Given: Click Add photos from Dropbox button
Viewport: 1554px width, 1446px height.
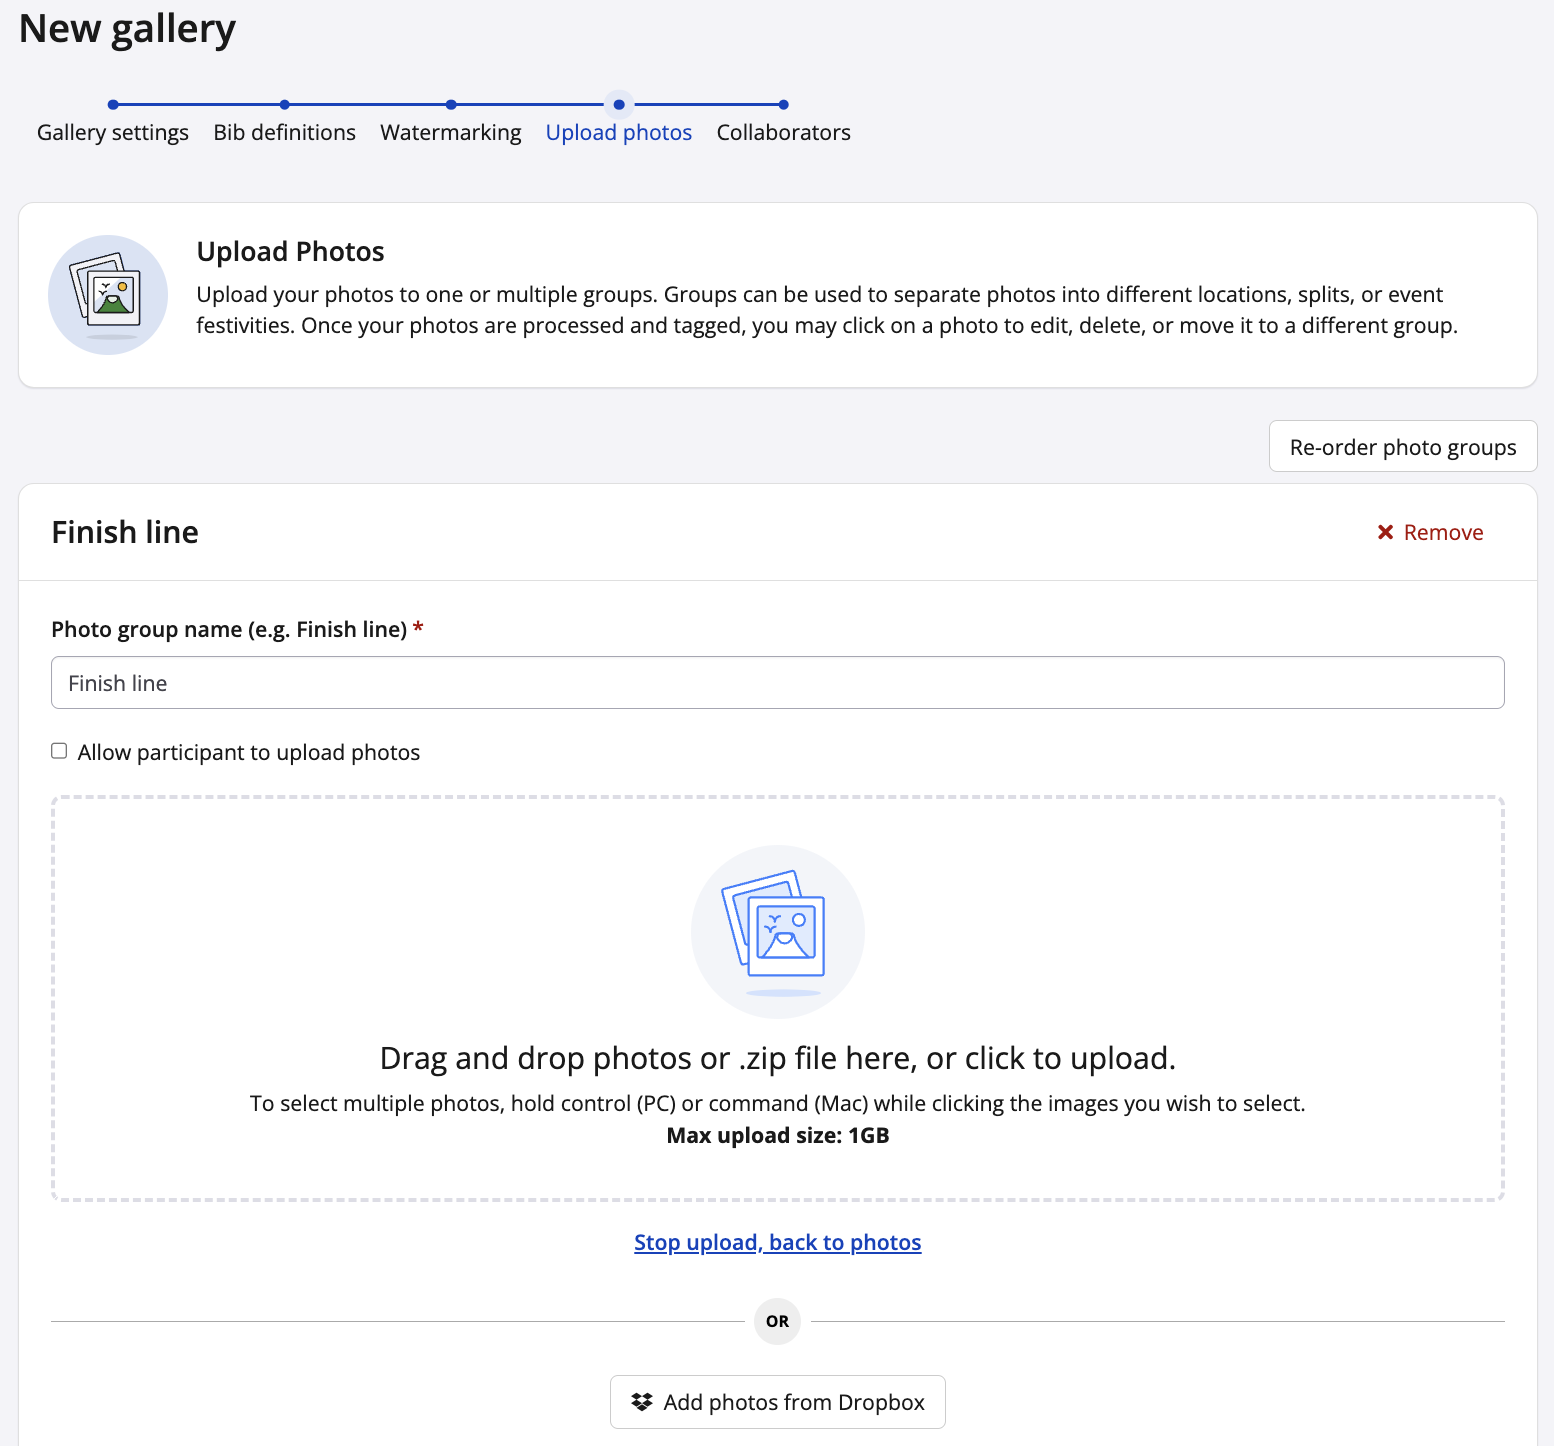Looking at the screenshot, I should pos(777,1402).
